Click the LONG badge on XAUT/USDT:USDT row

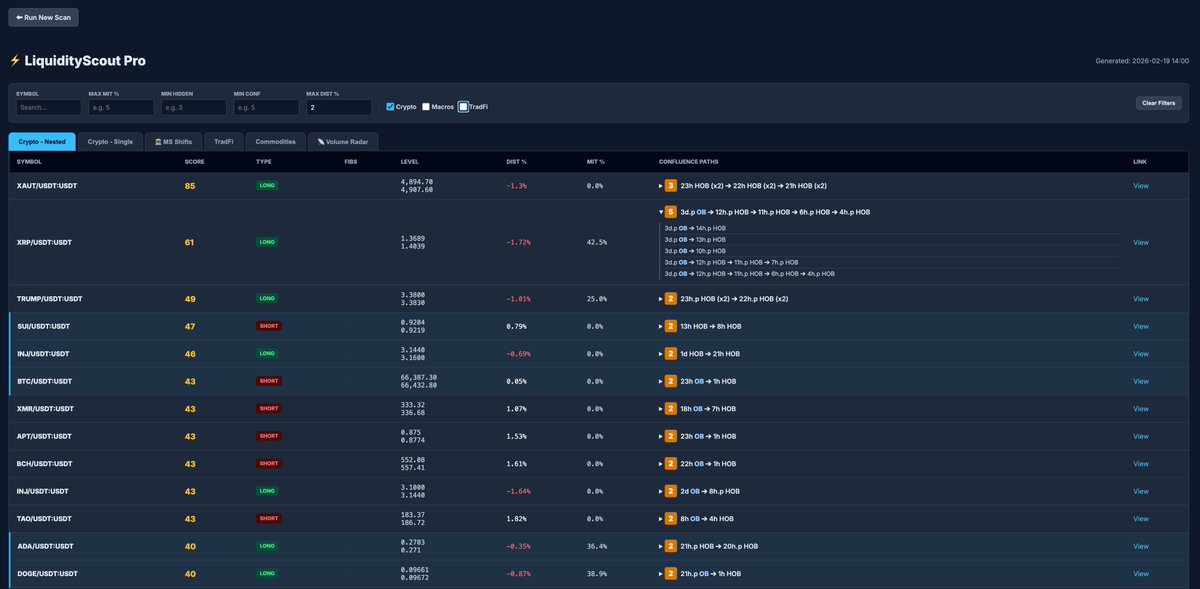pyautogui.click(x=267, y=186)
